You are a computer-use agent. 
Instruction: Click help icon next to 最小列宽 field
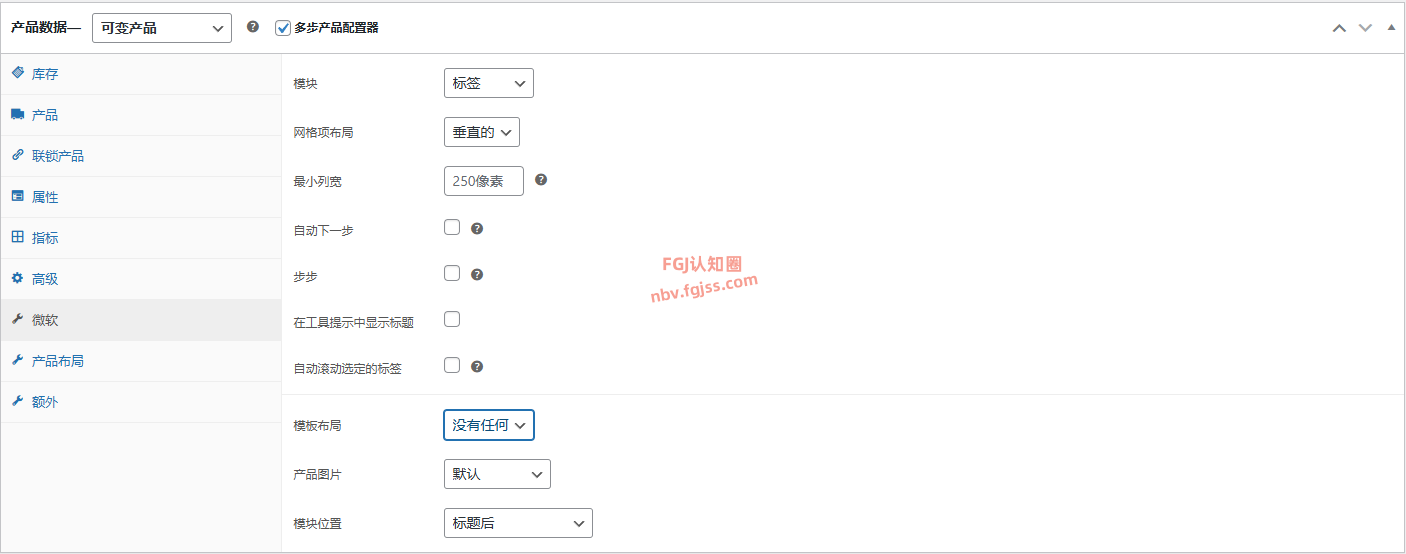541,180
